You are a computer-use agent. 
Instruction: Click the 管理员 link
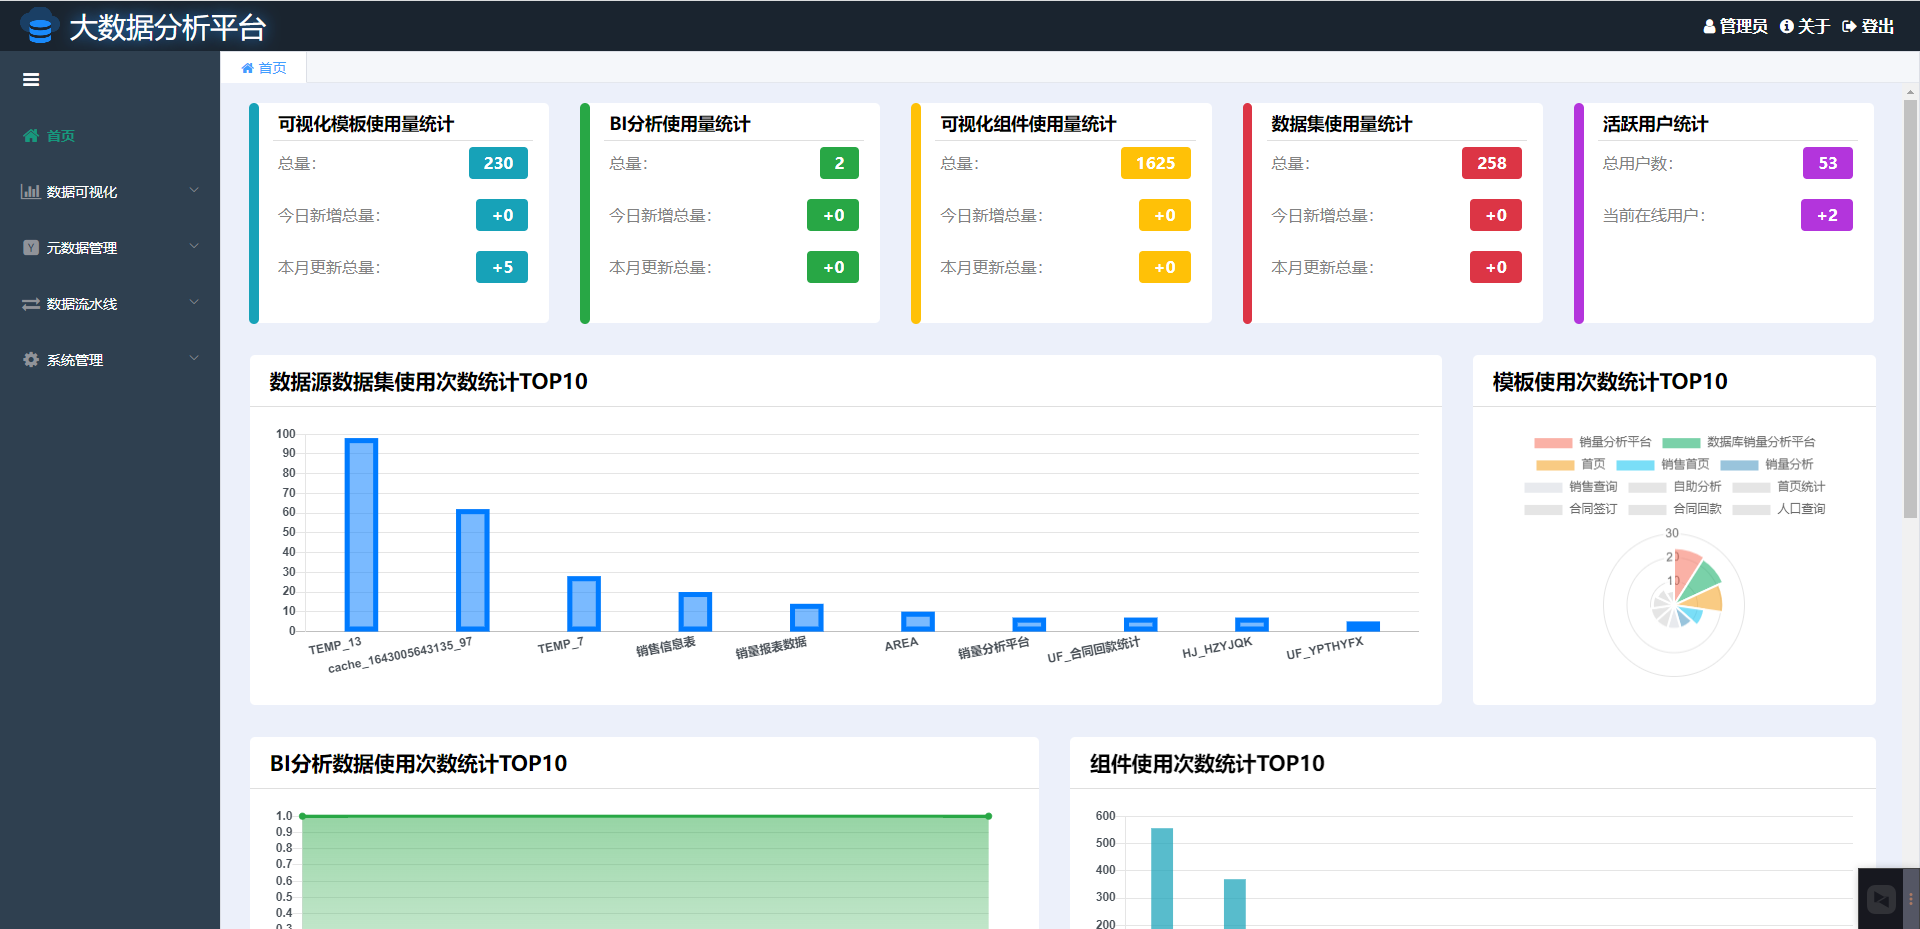tap(1736, 27)
